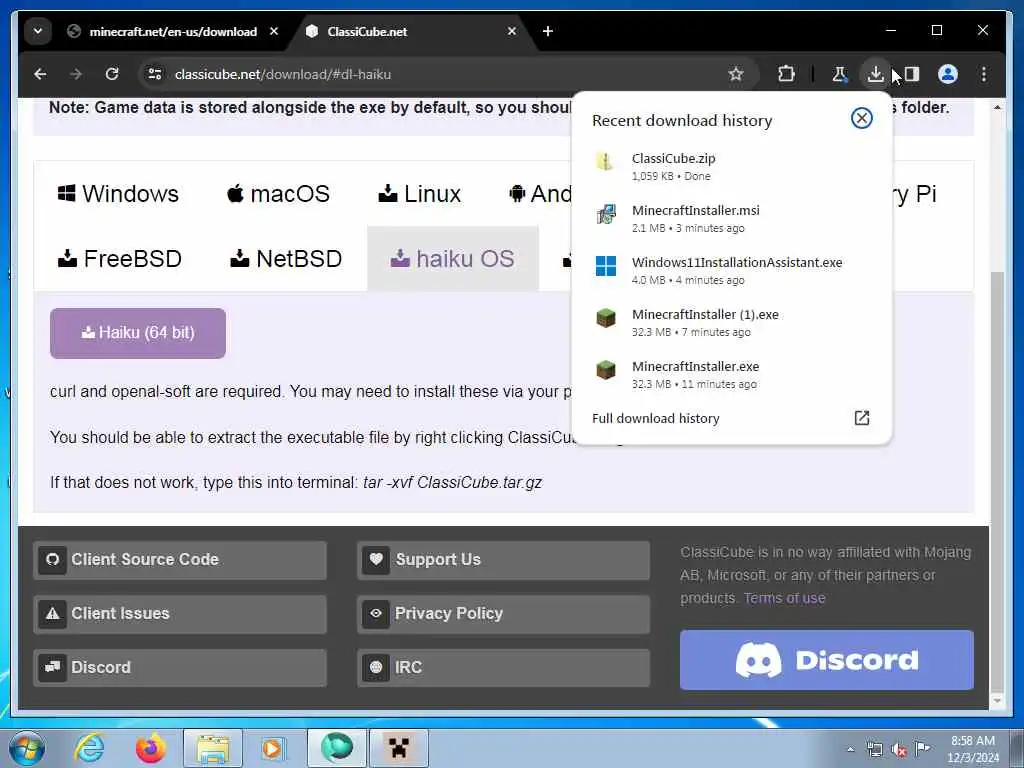This screenshot has width=1024, height=768.
Task: Click the Minecraft creeper taskbar icon
Action: coord(399,748)
